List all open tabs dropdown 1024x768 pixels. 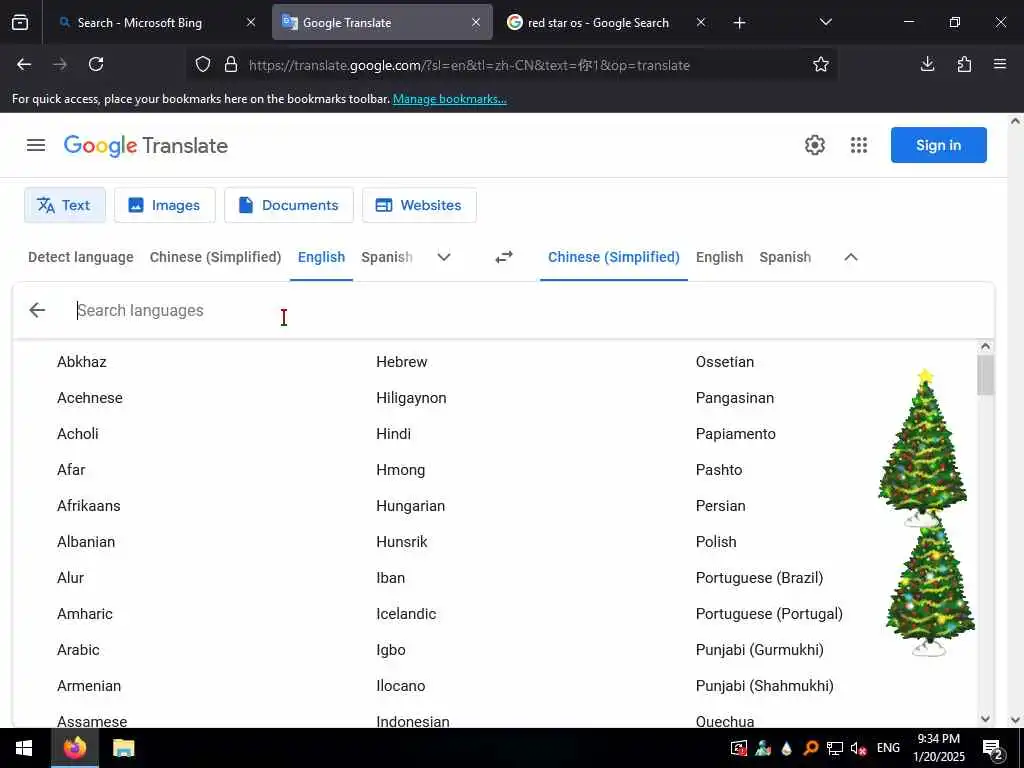[x=825, y=23]
